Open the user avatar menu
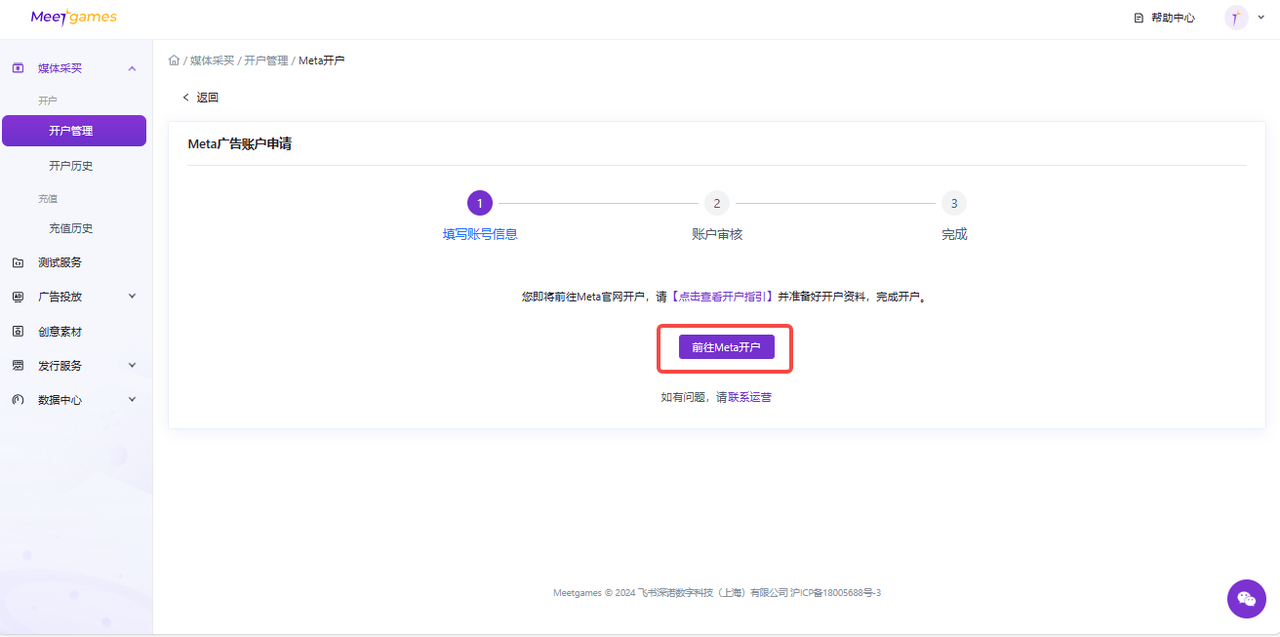Viewport: 1280px width, 637px height. (x=1236, y=17)
